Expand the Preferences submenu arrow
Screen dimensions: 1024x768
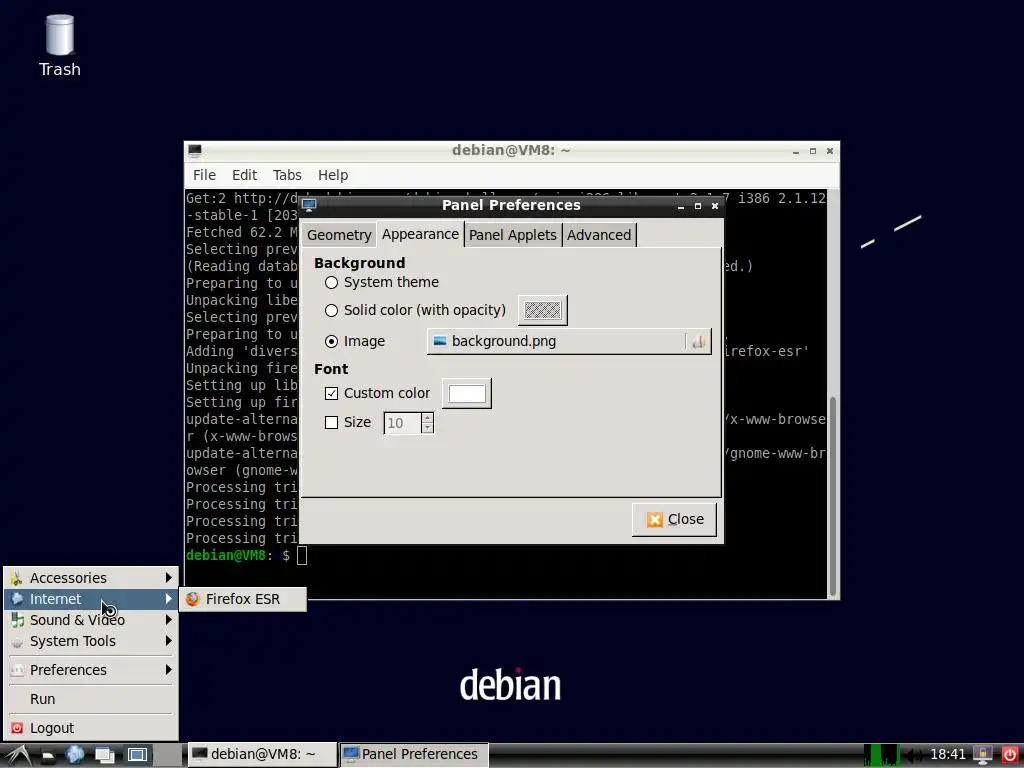168,669
